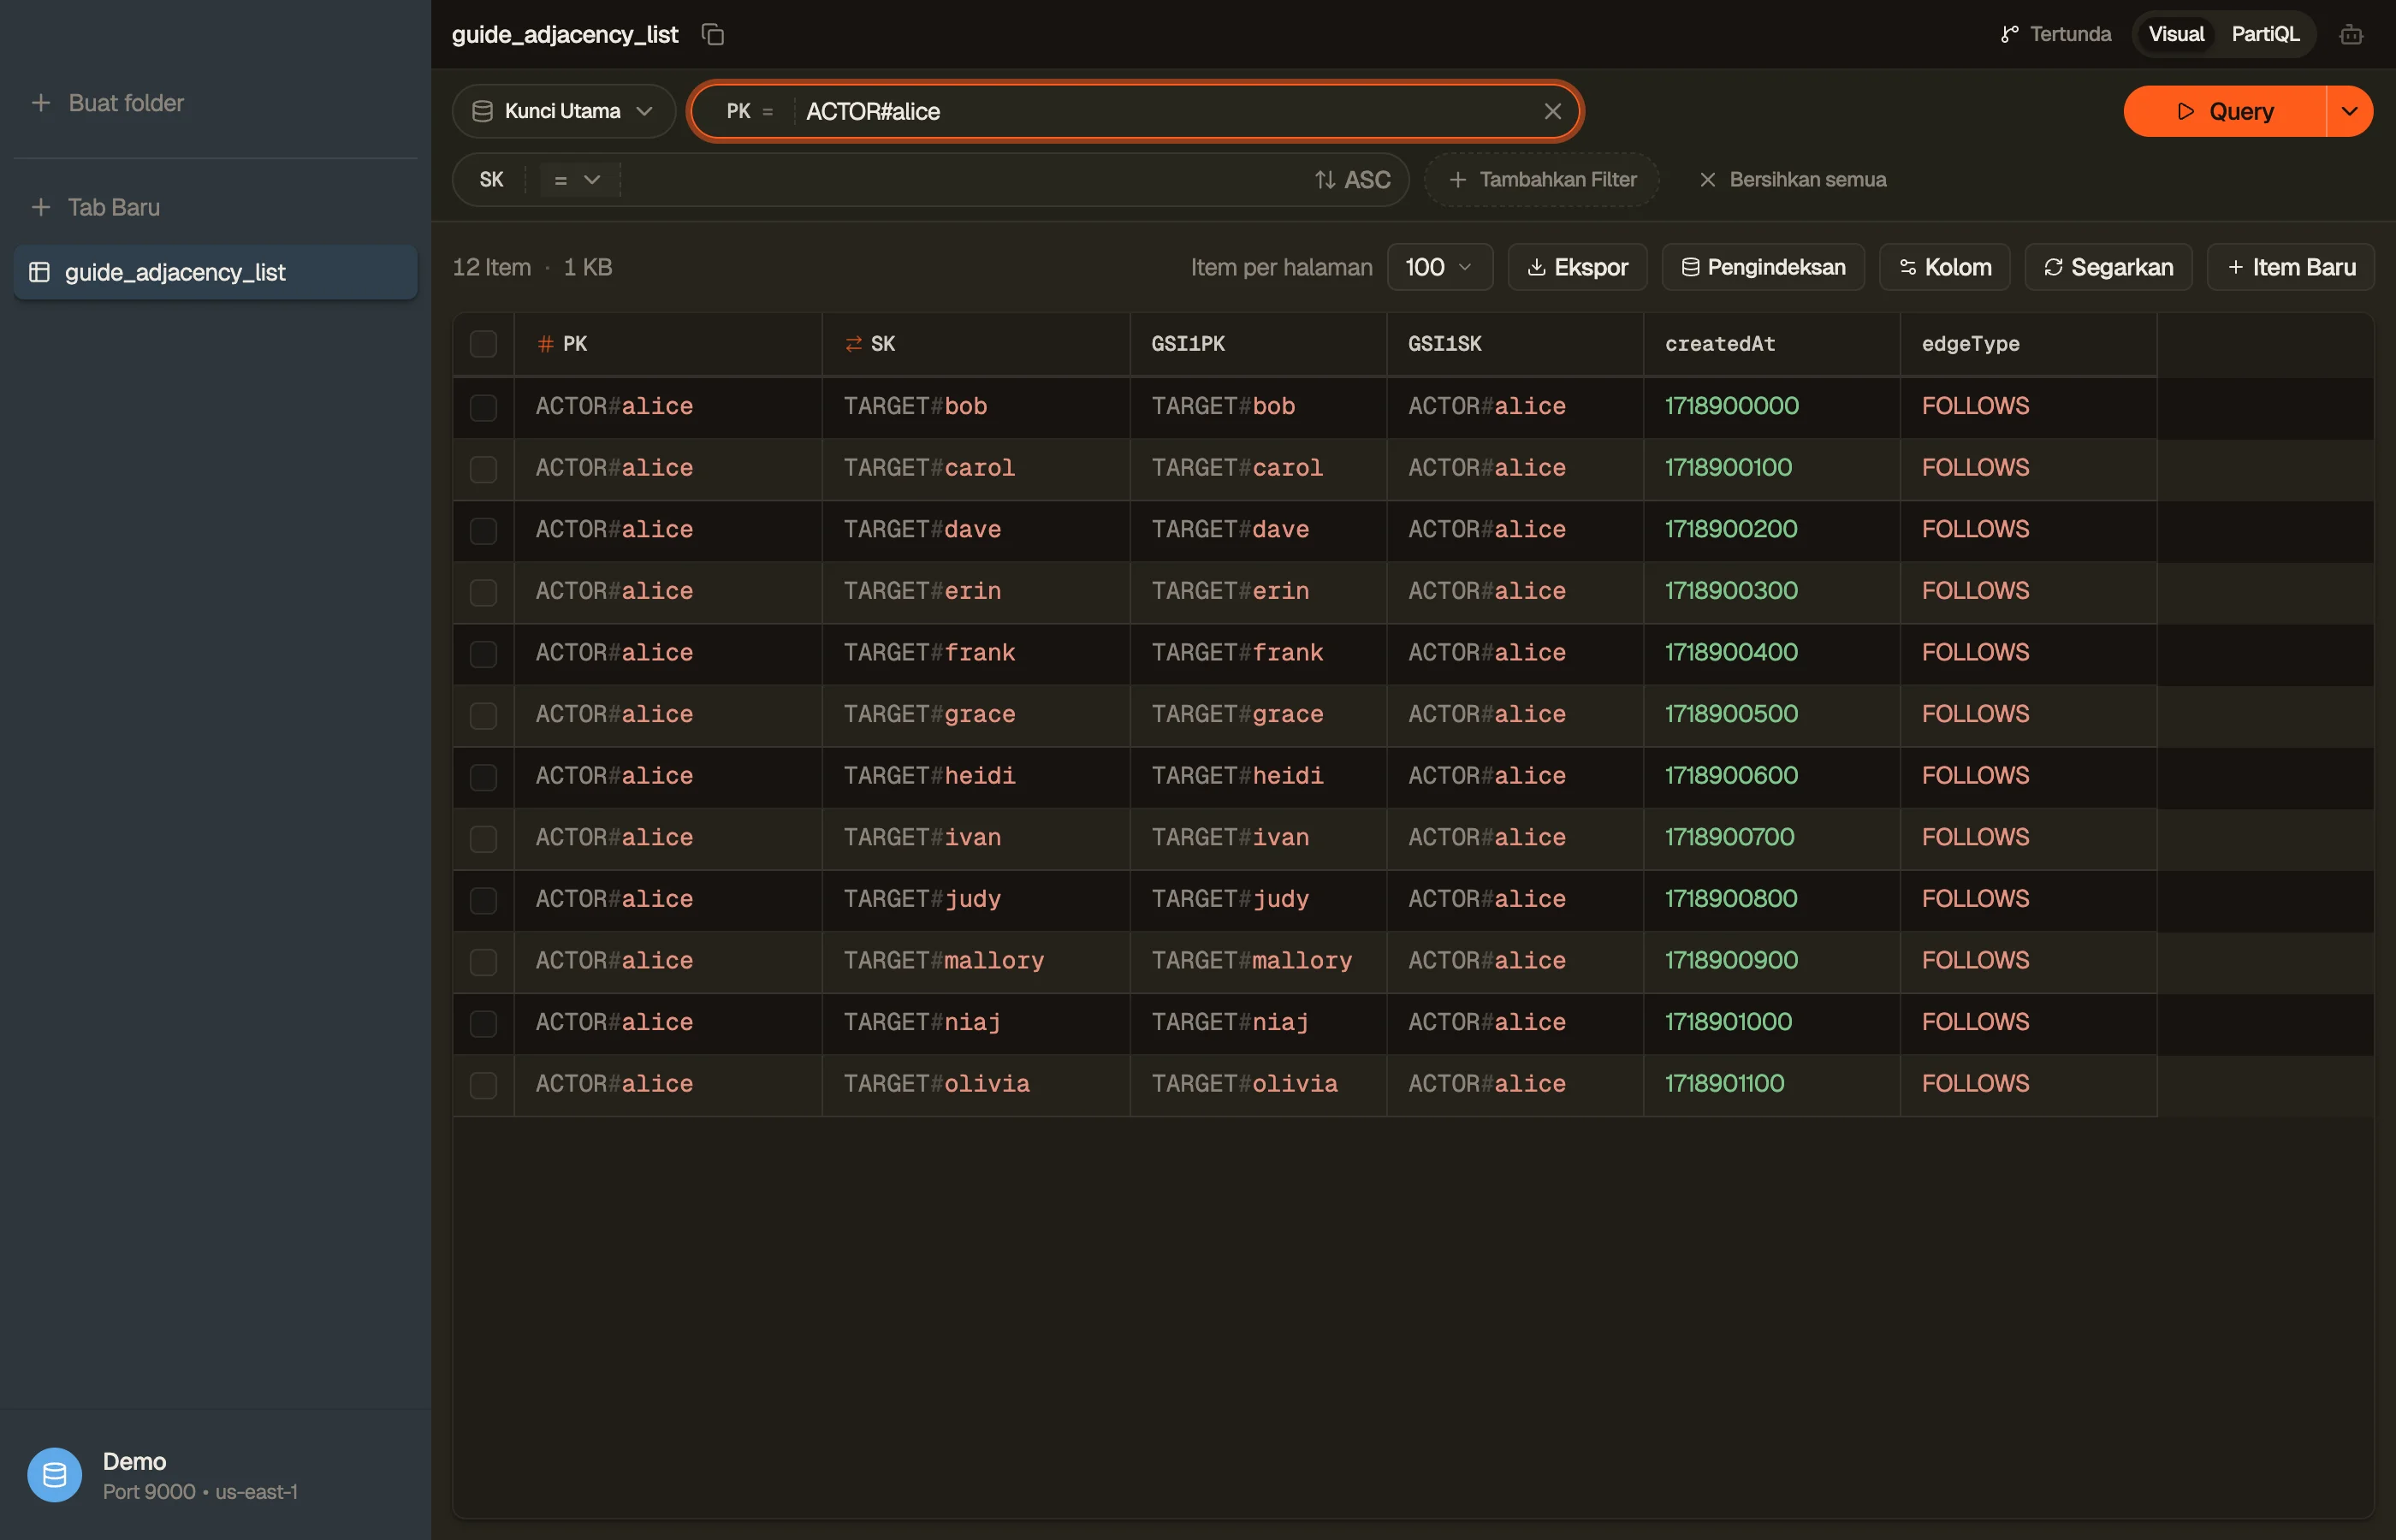The image size is (2396, 1540).
Task: Expand the Kunci Utama index dropdown
Action: coord(564,111)
